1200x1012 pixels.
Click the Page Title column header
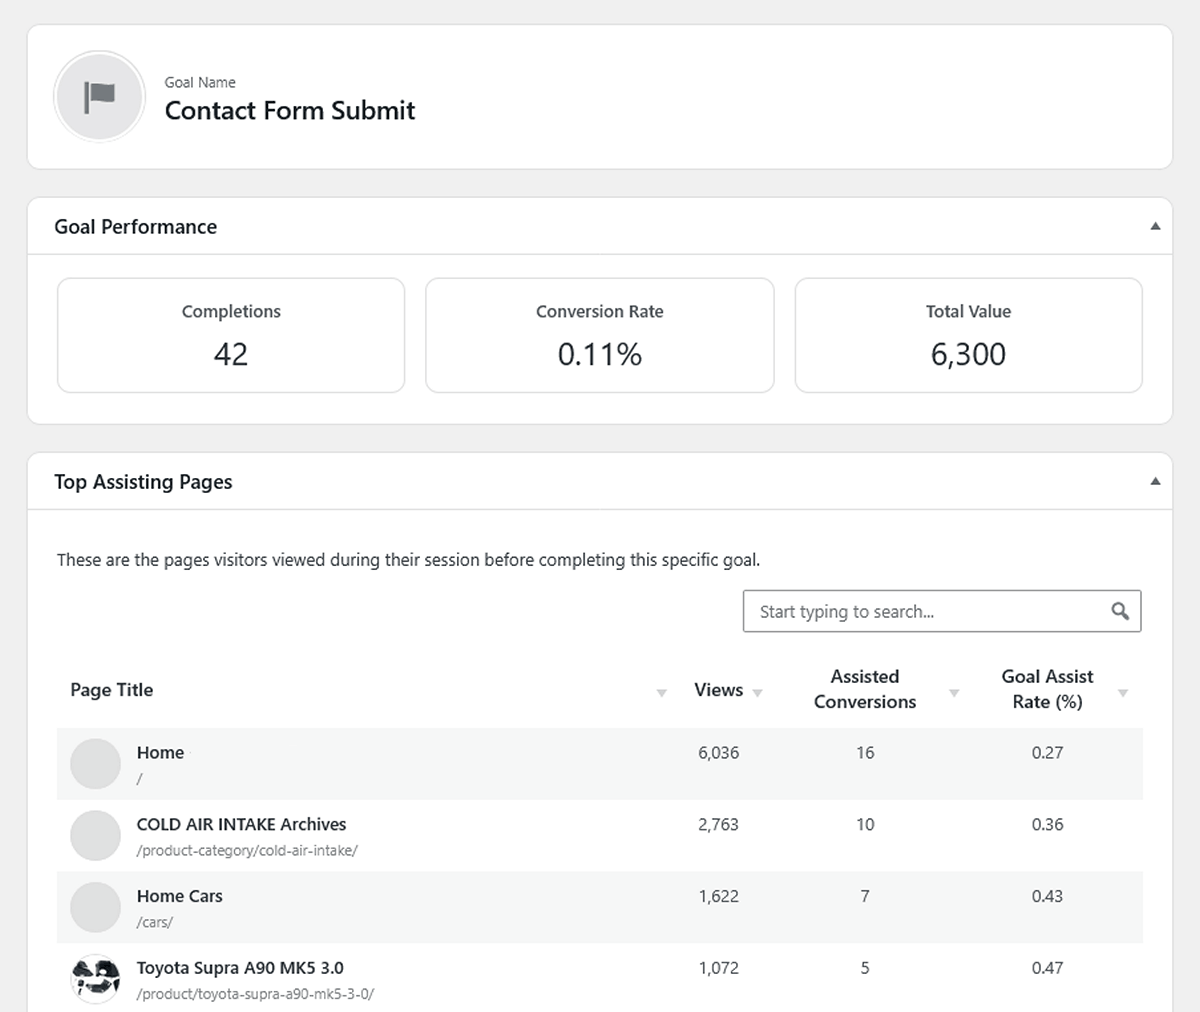111,690
